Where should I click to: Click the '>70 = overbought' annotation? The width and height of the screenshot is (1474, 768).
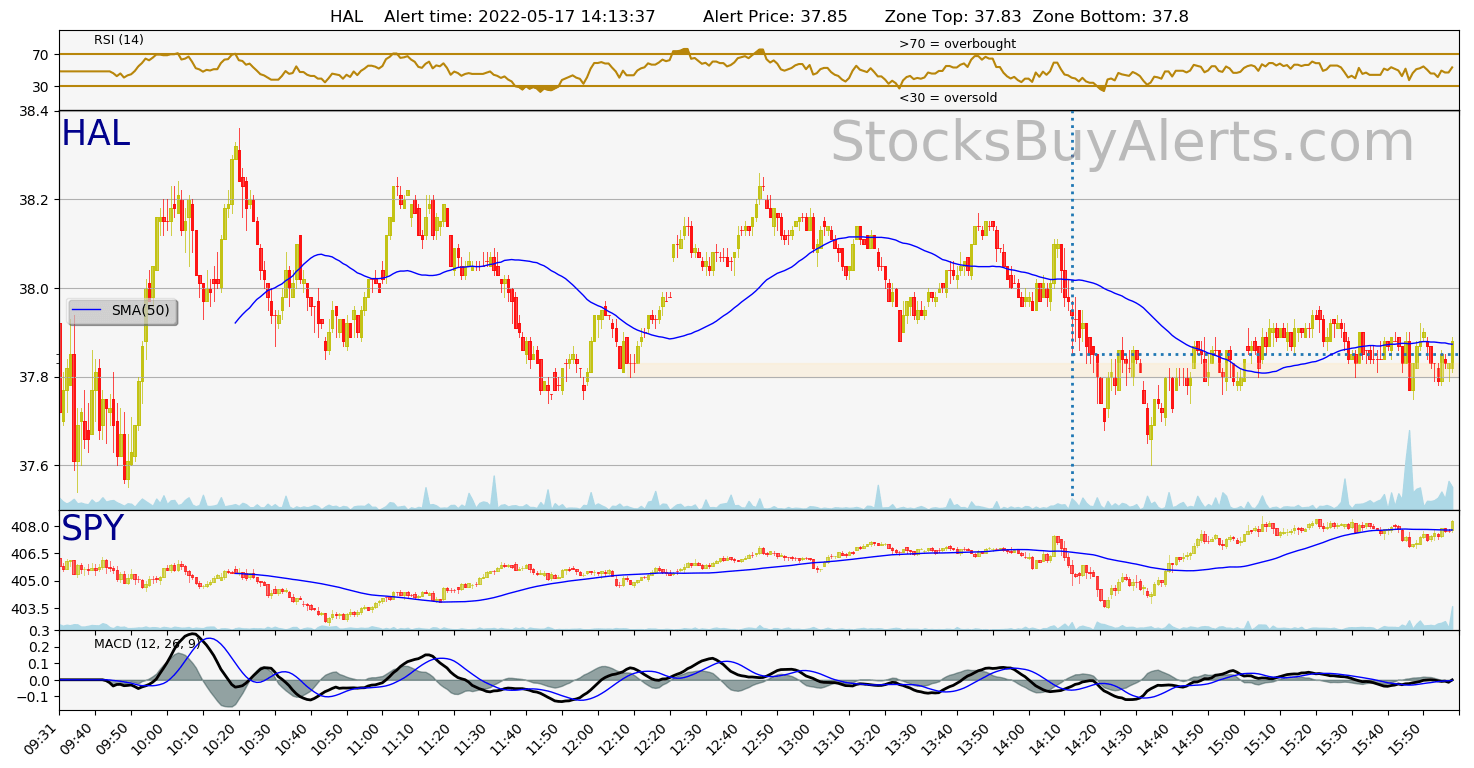click(957, 44)
